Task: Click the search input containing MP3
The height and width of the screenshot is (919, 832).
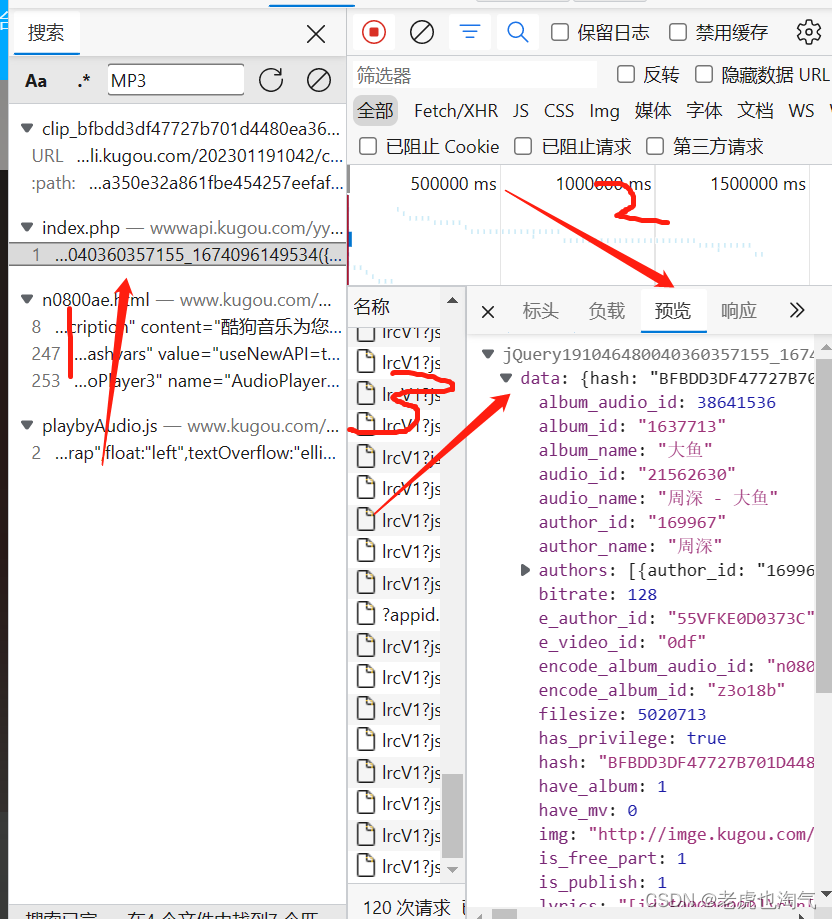Action: point(176,80)
